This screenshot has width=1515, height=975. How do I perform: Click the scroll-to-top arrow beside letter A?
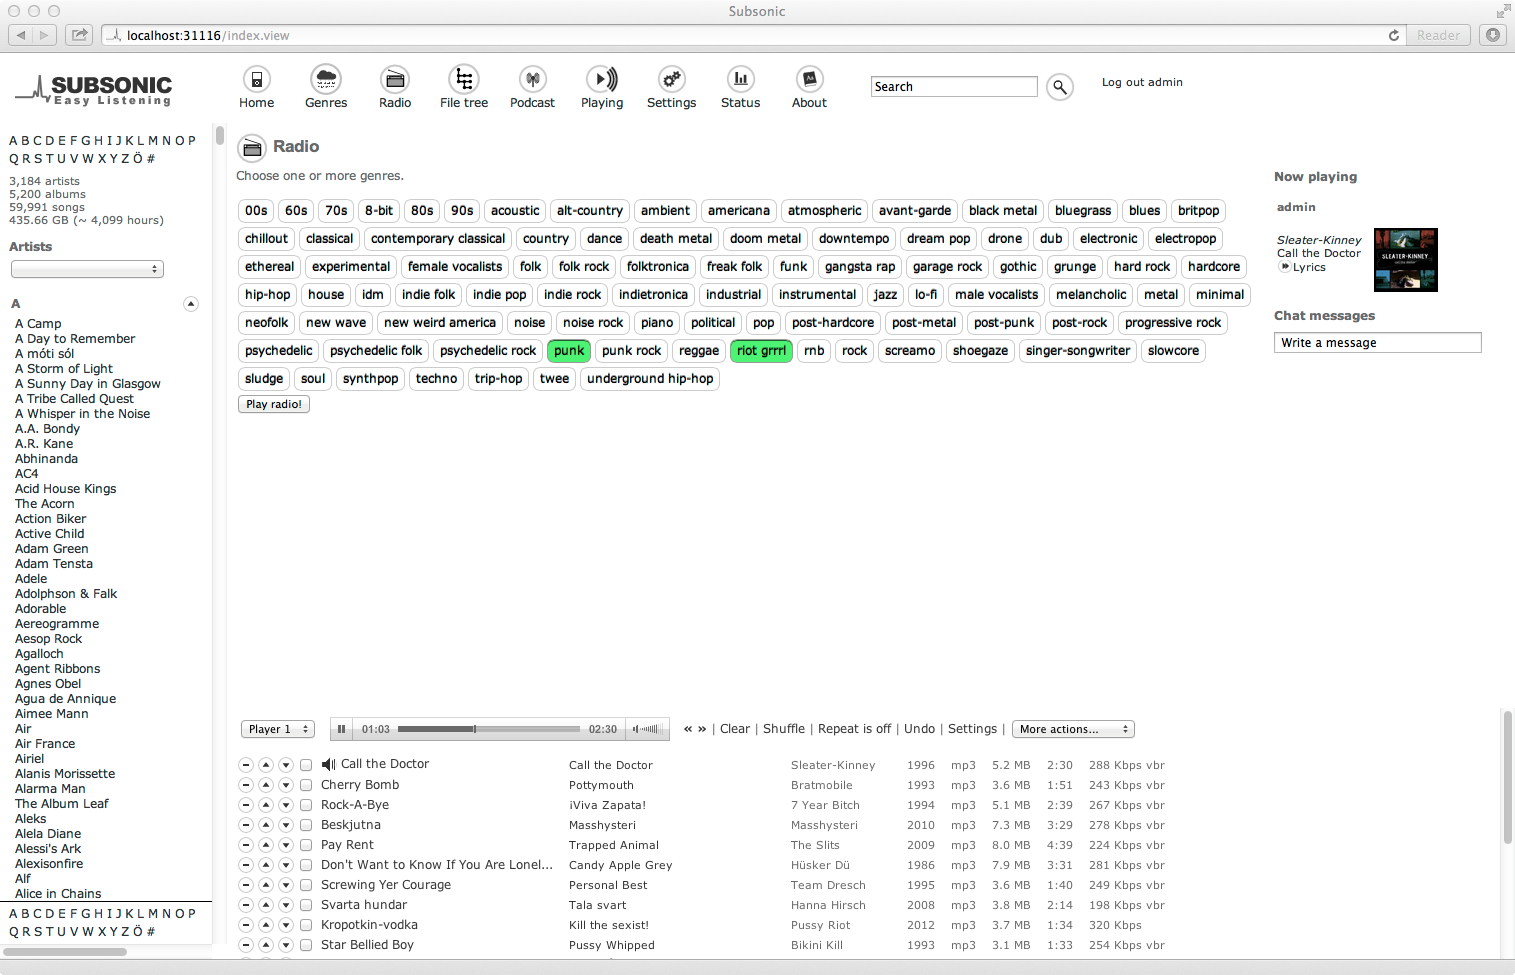tap(191, 304)
